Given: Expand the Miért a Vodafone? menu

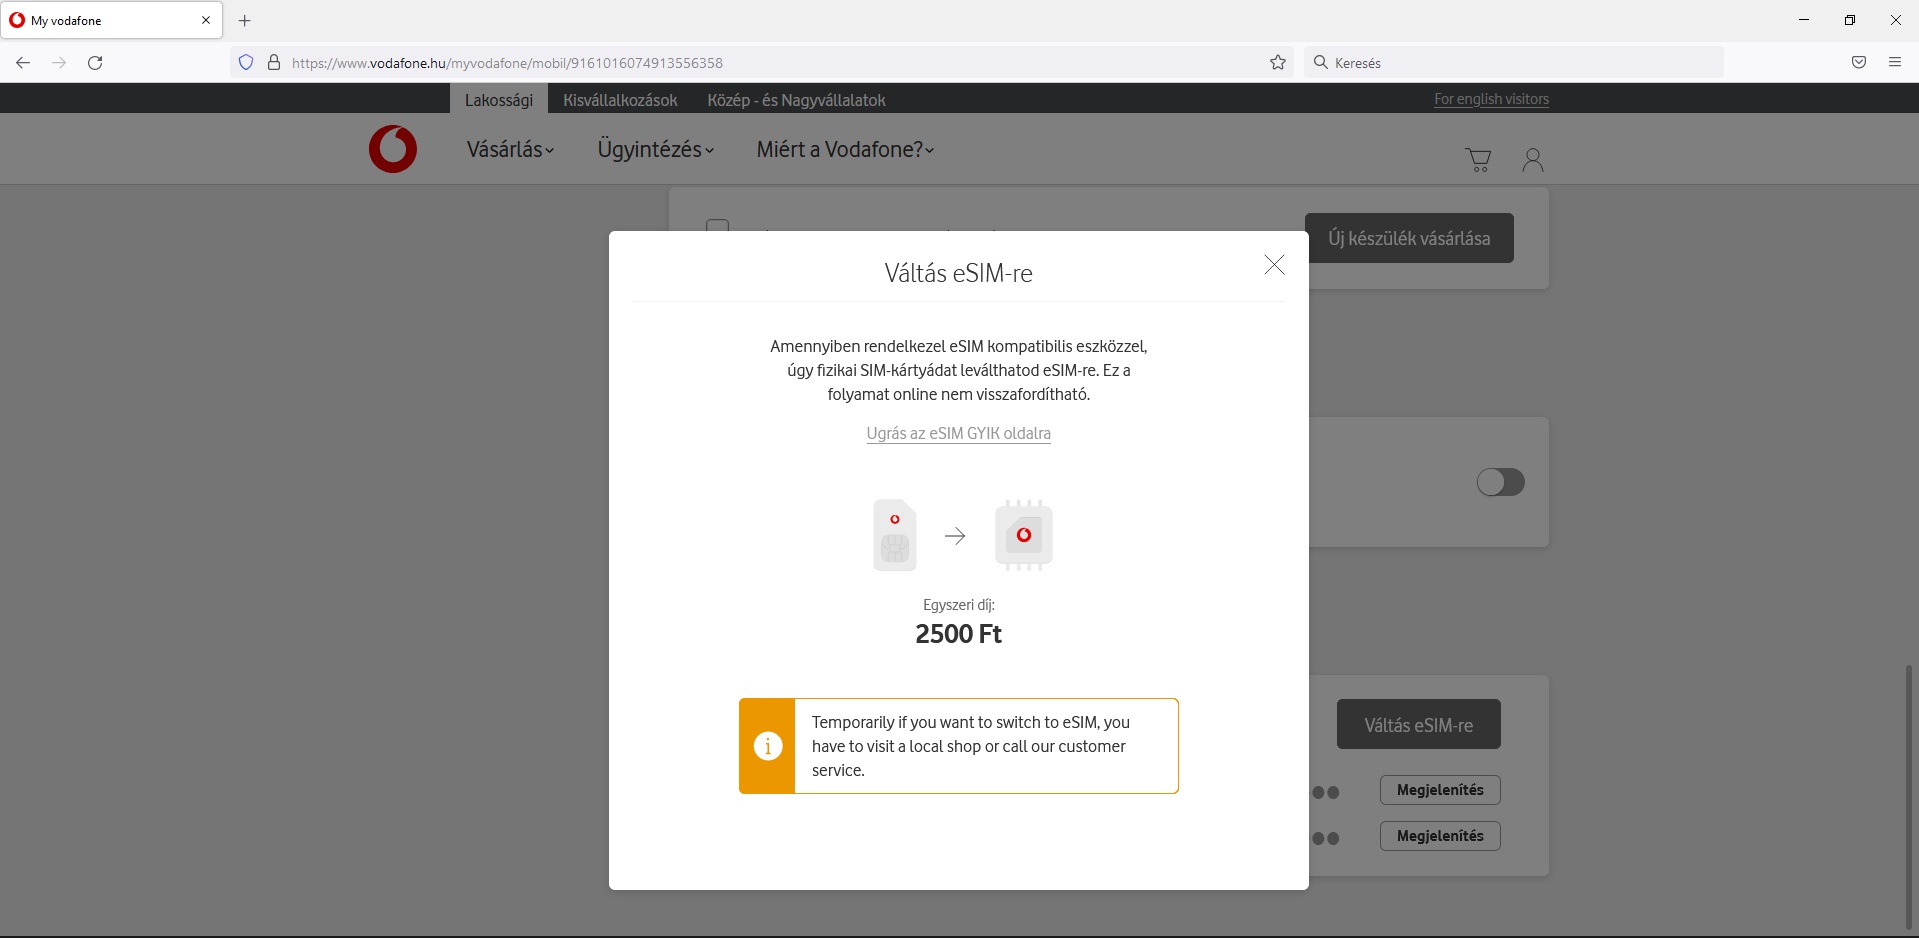Looking at the screenshot, I should [x=845, y=149].
